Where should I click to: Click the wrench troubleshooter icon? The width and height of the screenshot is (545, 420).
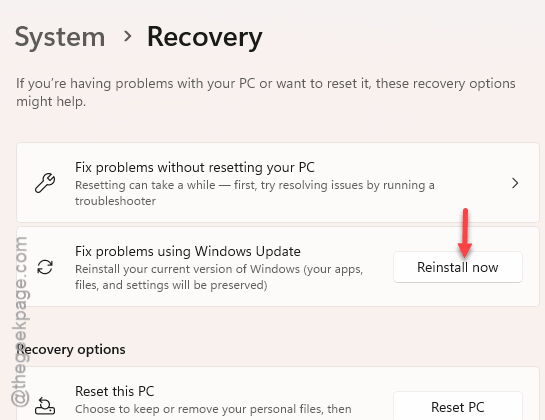point(45,183)
